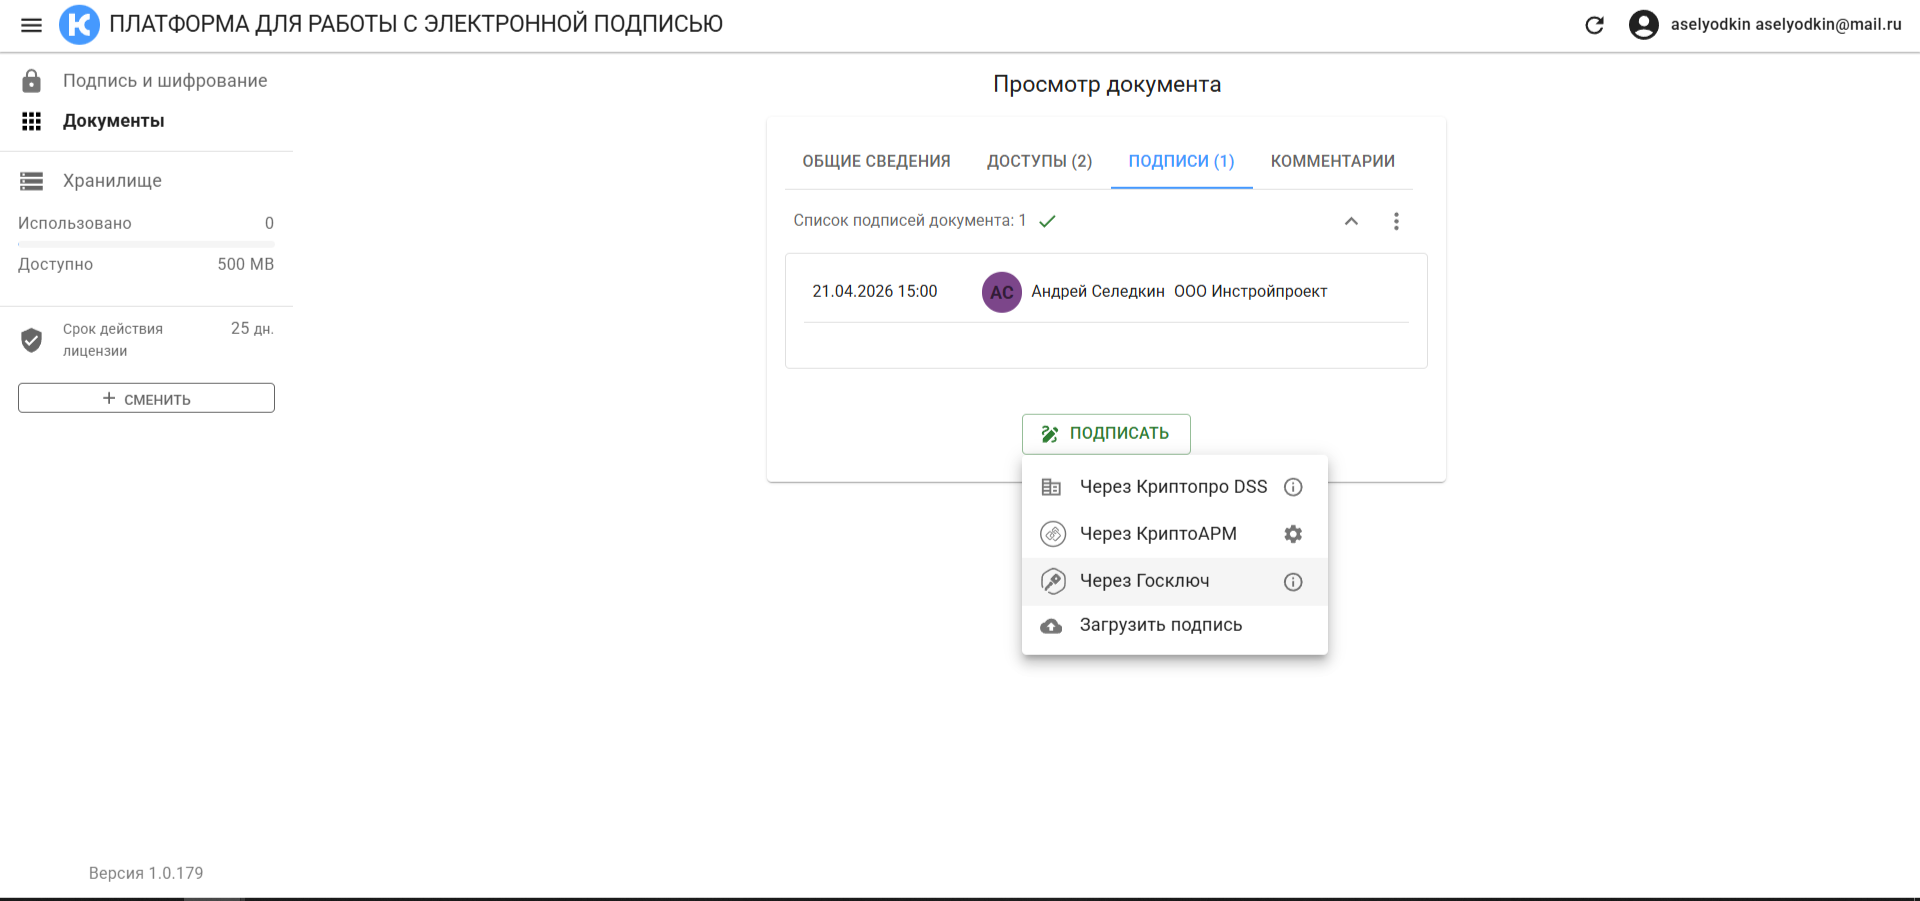Screen dimensions: 1920x901
Task: Click the license shield icon
Action: tap(32, 340)
